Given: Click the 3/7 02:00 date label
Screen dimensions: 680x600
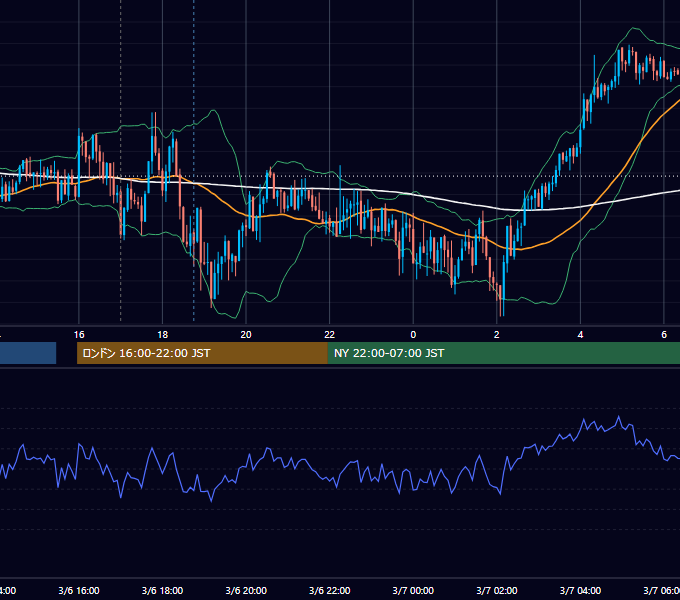Looking at the screenshot, I should (x=497, y=590).
